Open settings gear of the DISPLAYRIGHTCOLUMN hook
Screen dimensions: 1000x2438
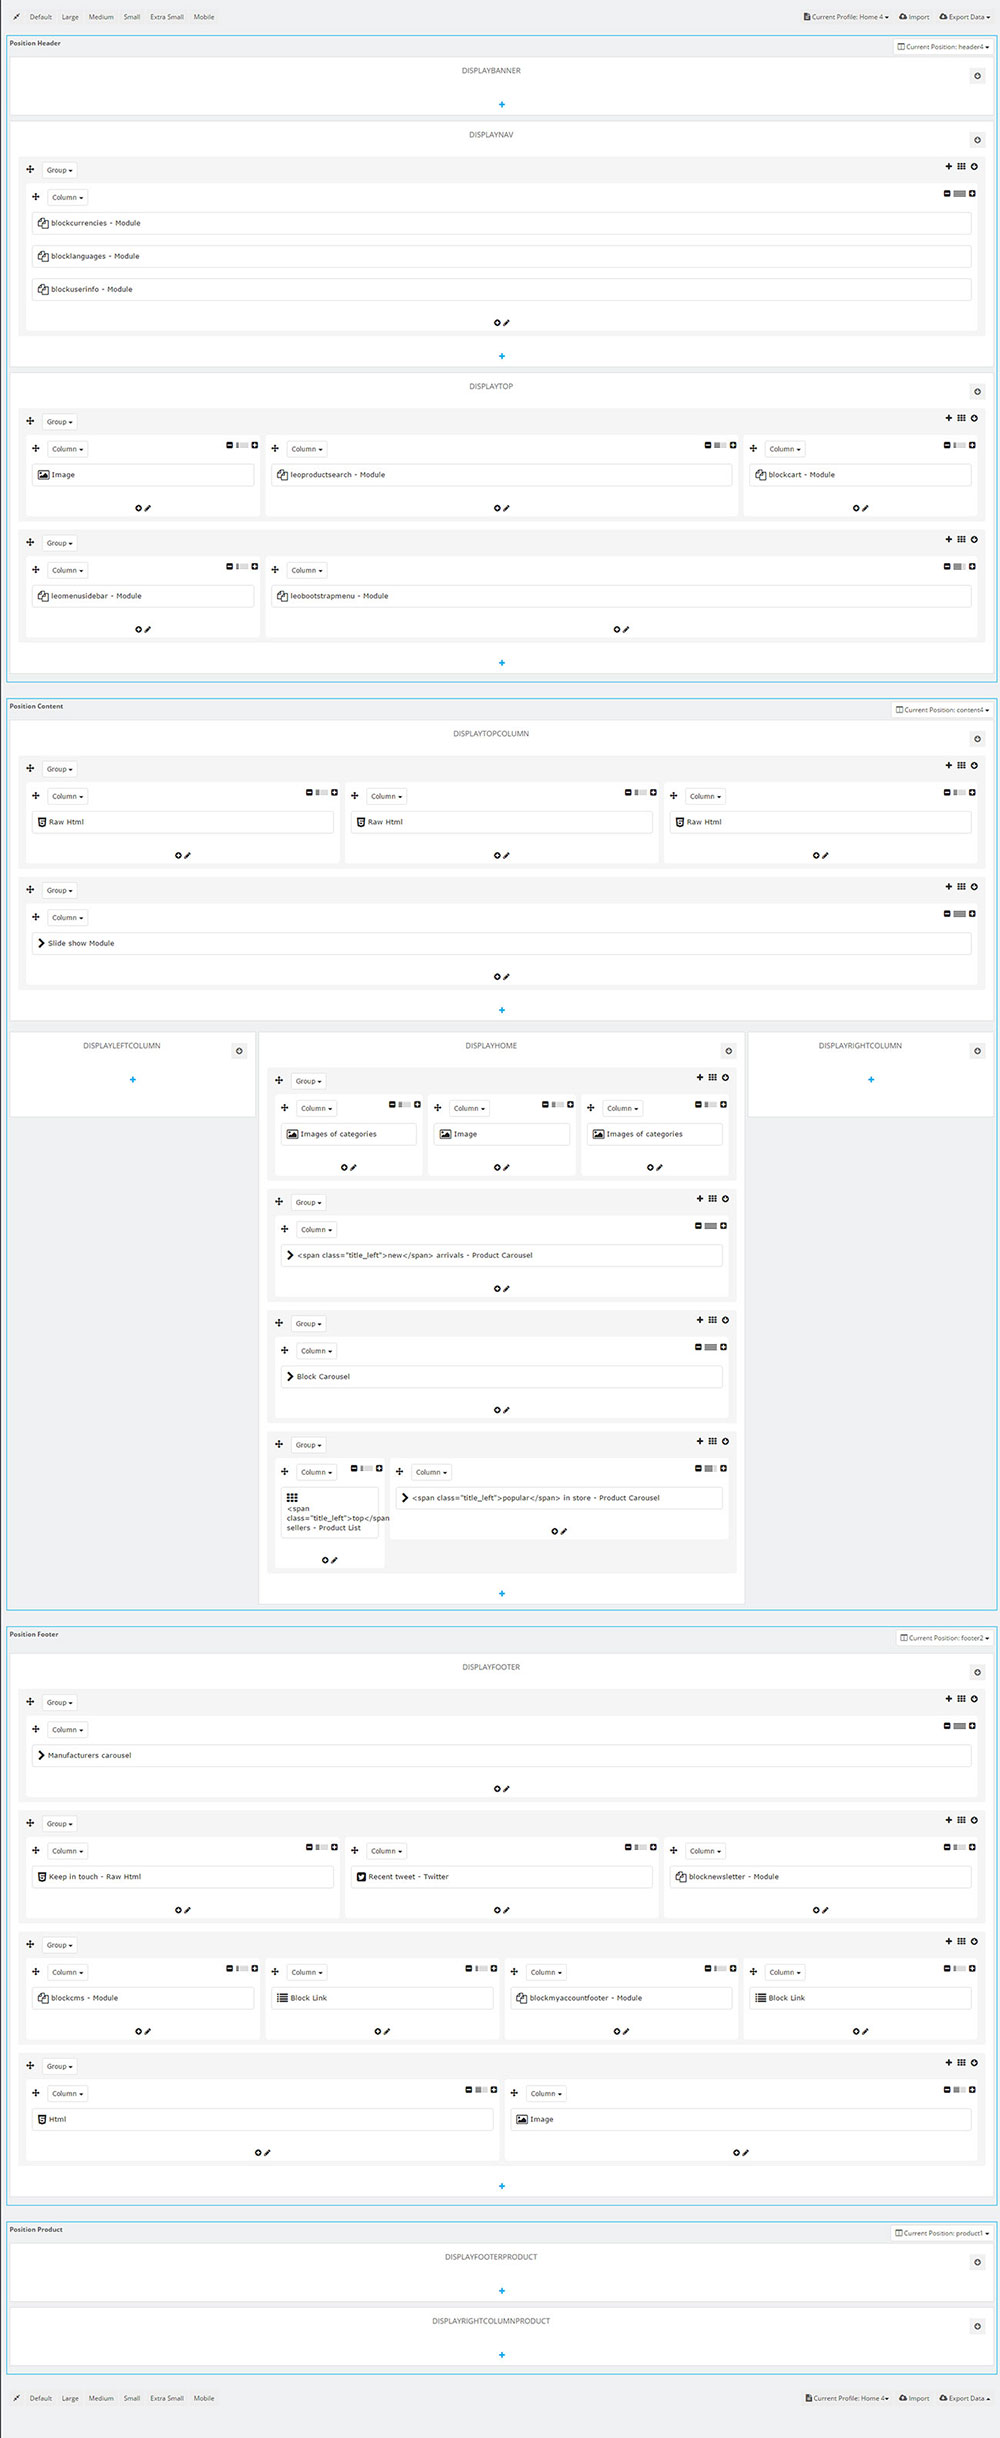[977, 1051]
